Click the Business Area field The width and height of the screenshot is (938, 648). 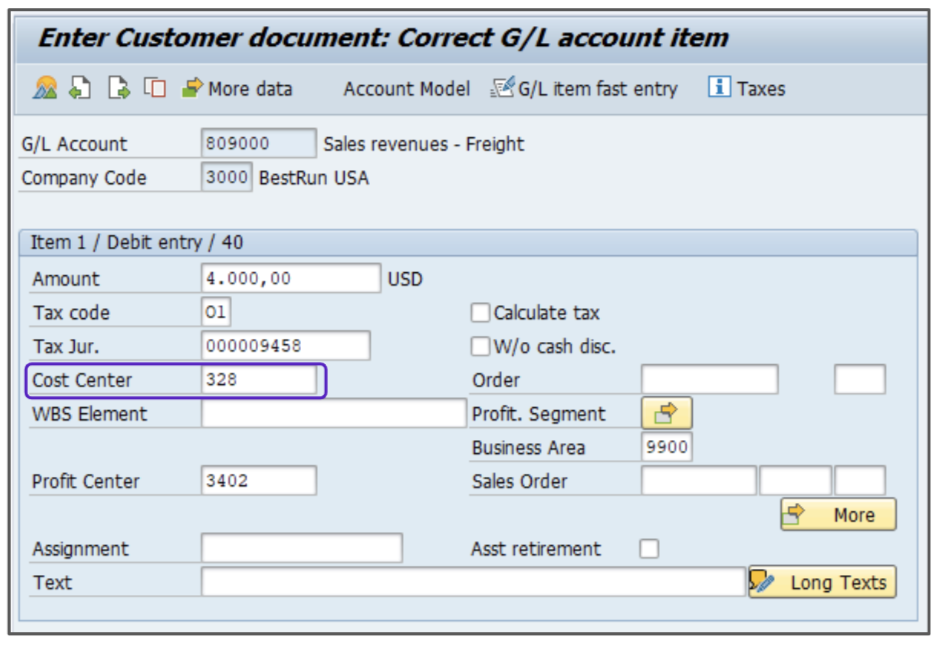click(x=666, y=447)
